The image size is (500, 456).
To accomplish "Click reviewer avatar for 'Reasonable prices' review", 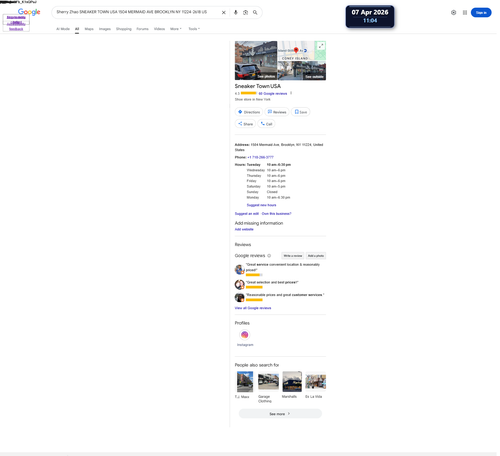I will [239, 297].
